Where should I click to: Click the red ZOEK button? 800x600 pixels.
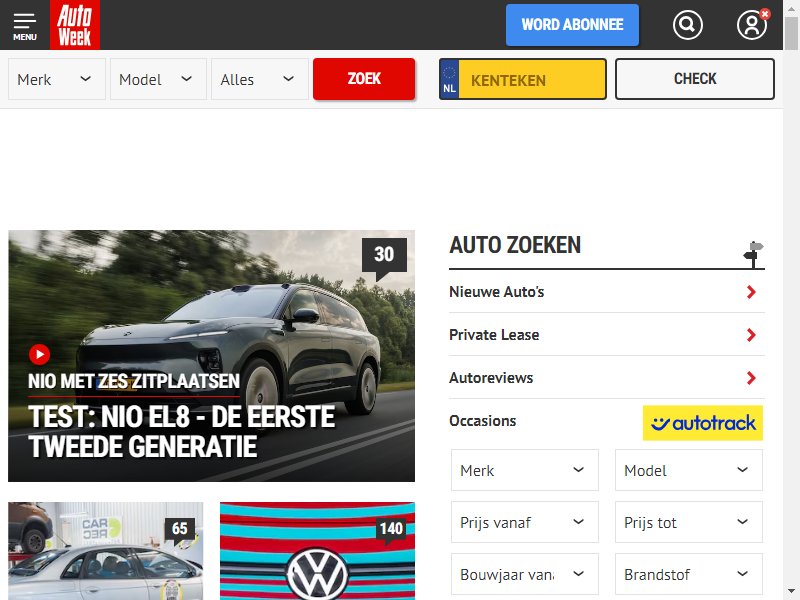pyautogui.click(x=364, y=79)
